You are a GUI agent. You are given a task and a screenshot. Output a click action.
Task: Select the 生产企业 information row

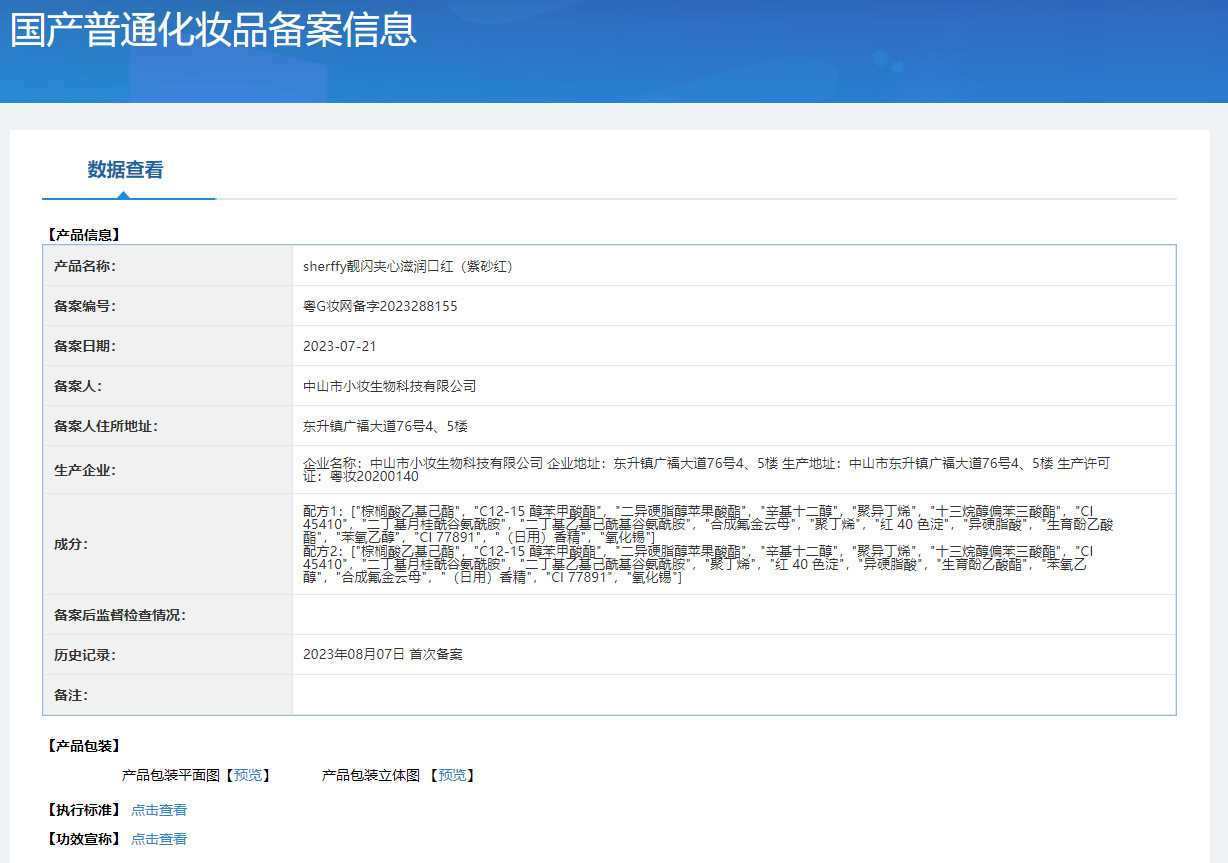click(x=700, y=469)
